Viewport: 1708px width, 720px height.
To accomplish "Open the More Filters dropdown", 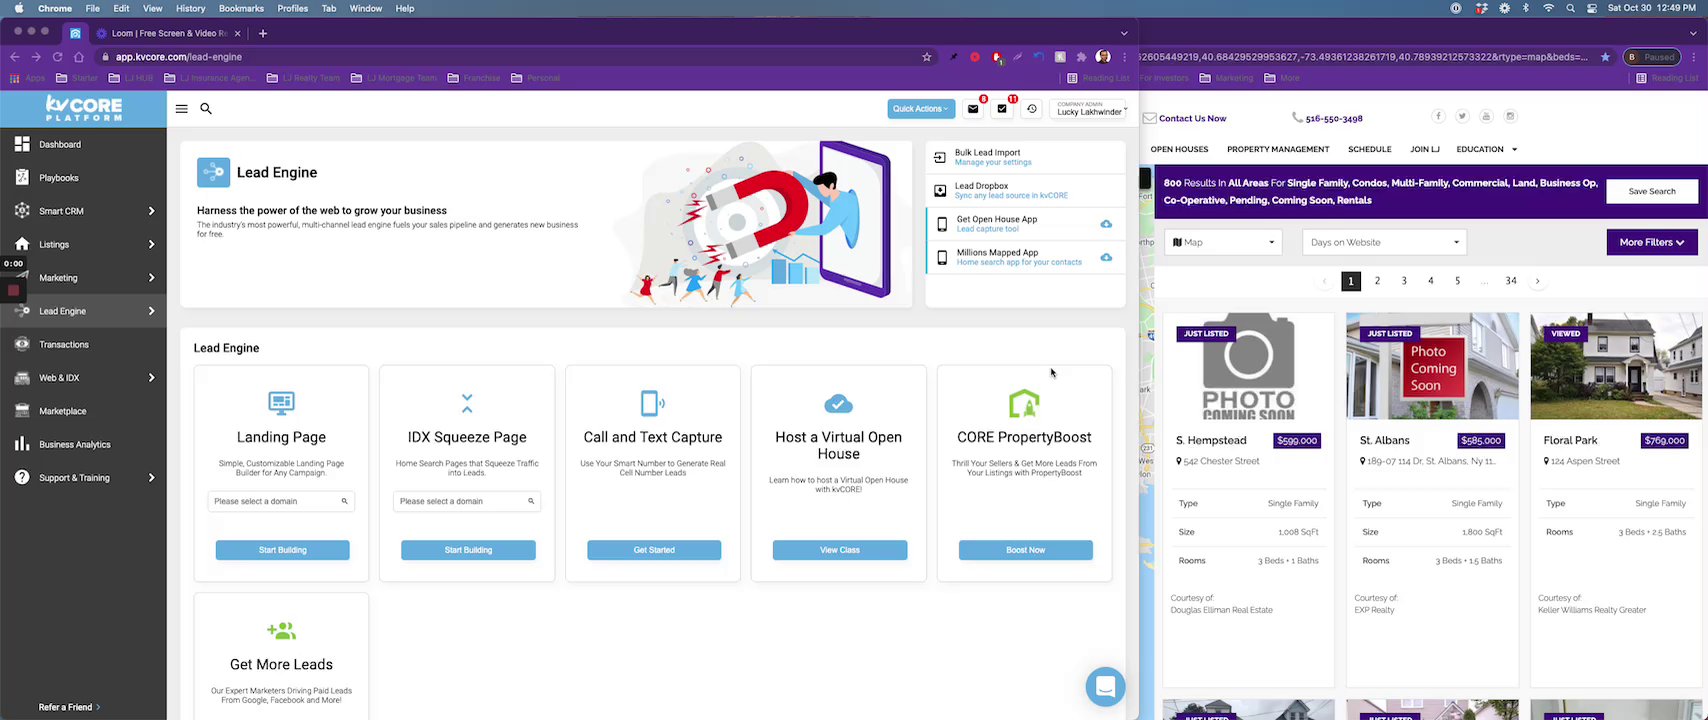I will [x=1652, y=242].
